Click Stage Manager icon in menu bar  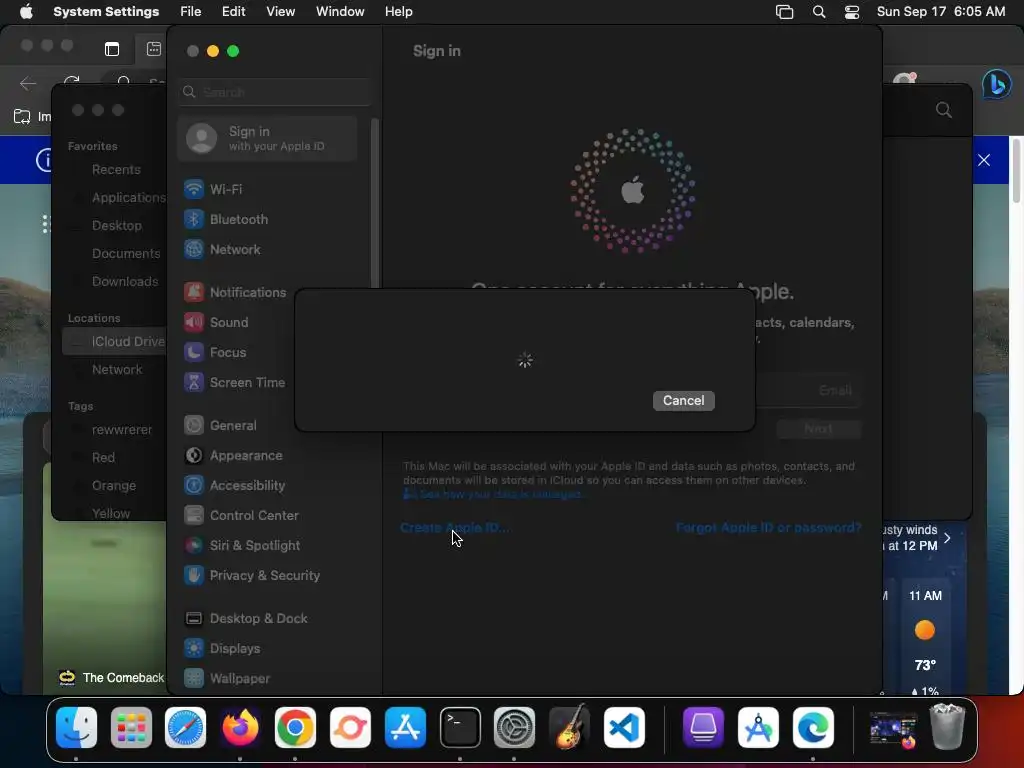[x=784, y=12]
